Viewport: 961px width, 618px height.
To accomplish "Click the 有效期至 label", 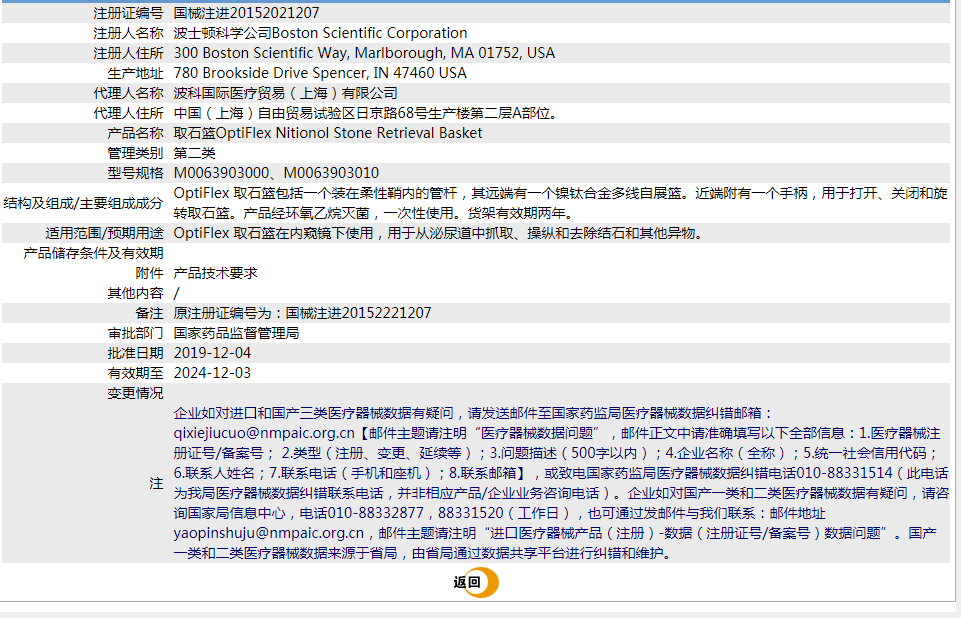I will pyautogui.click(x=135, y=373).
